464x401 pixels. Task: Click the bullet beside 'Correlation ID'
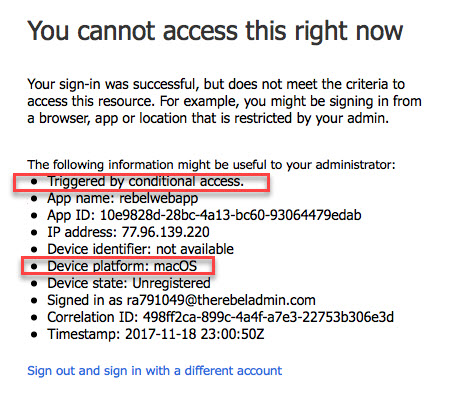[x=34, y=318]
